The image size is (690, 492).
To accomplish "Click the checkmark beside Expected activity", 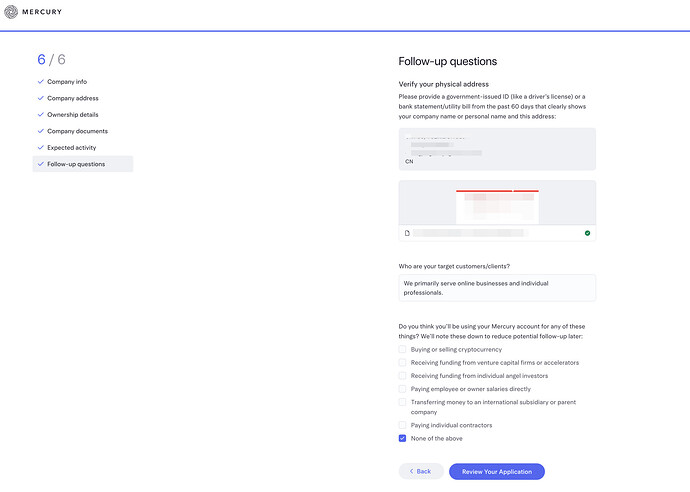I will point(40,147).
